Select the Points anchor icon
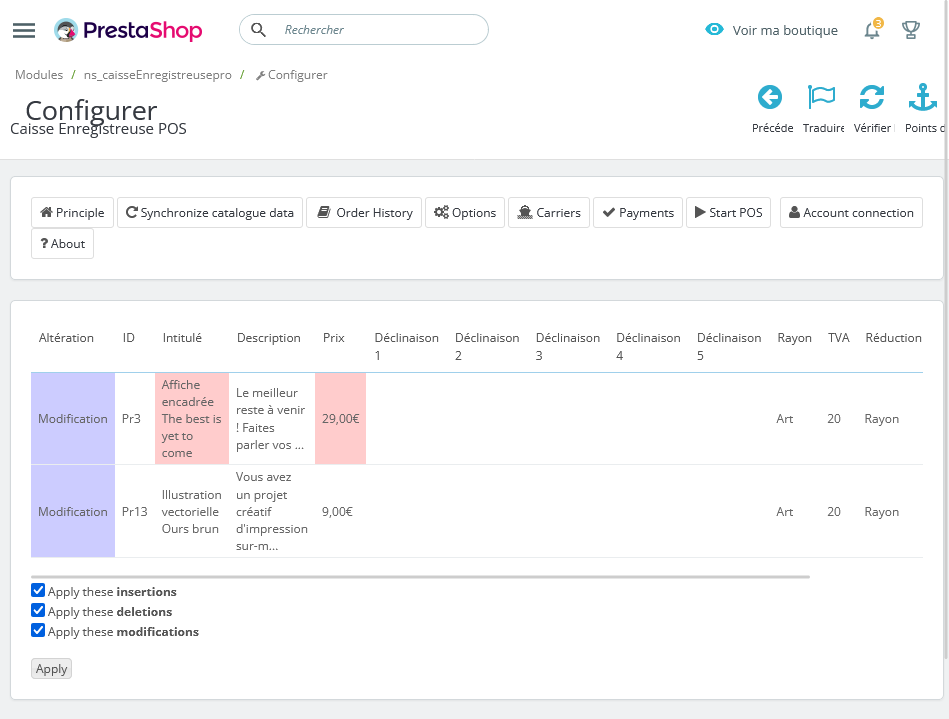 click(x=921, y=97)
